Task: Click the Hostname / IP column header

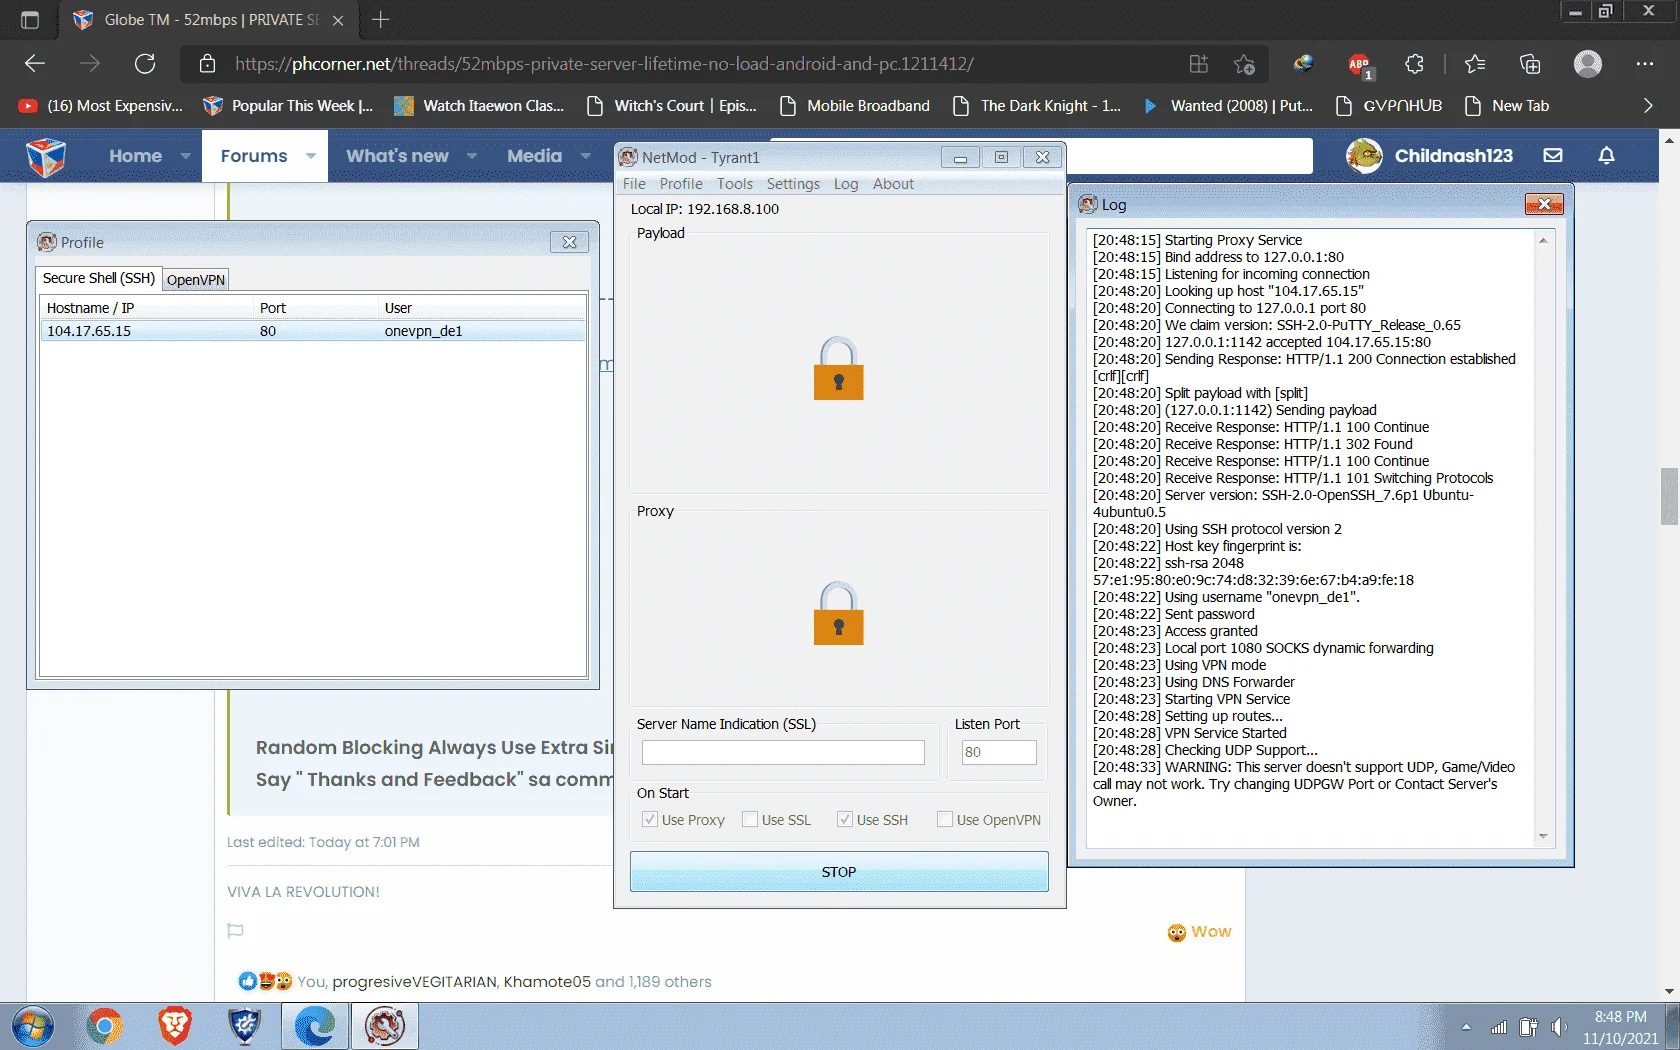Action: click(x=147, y=308)
